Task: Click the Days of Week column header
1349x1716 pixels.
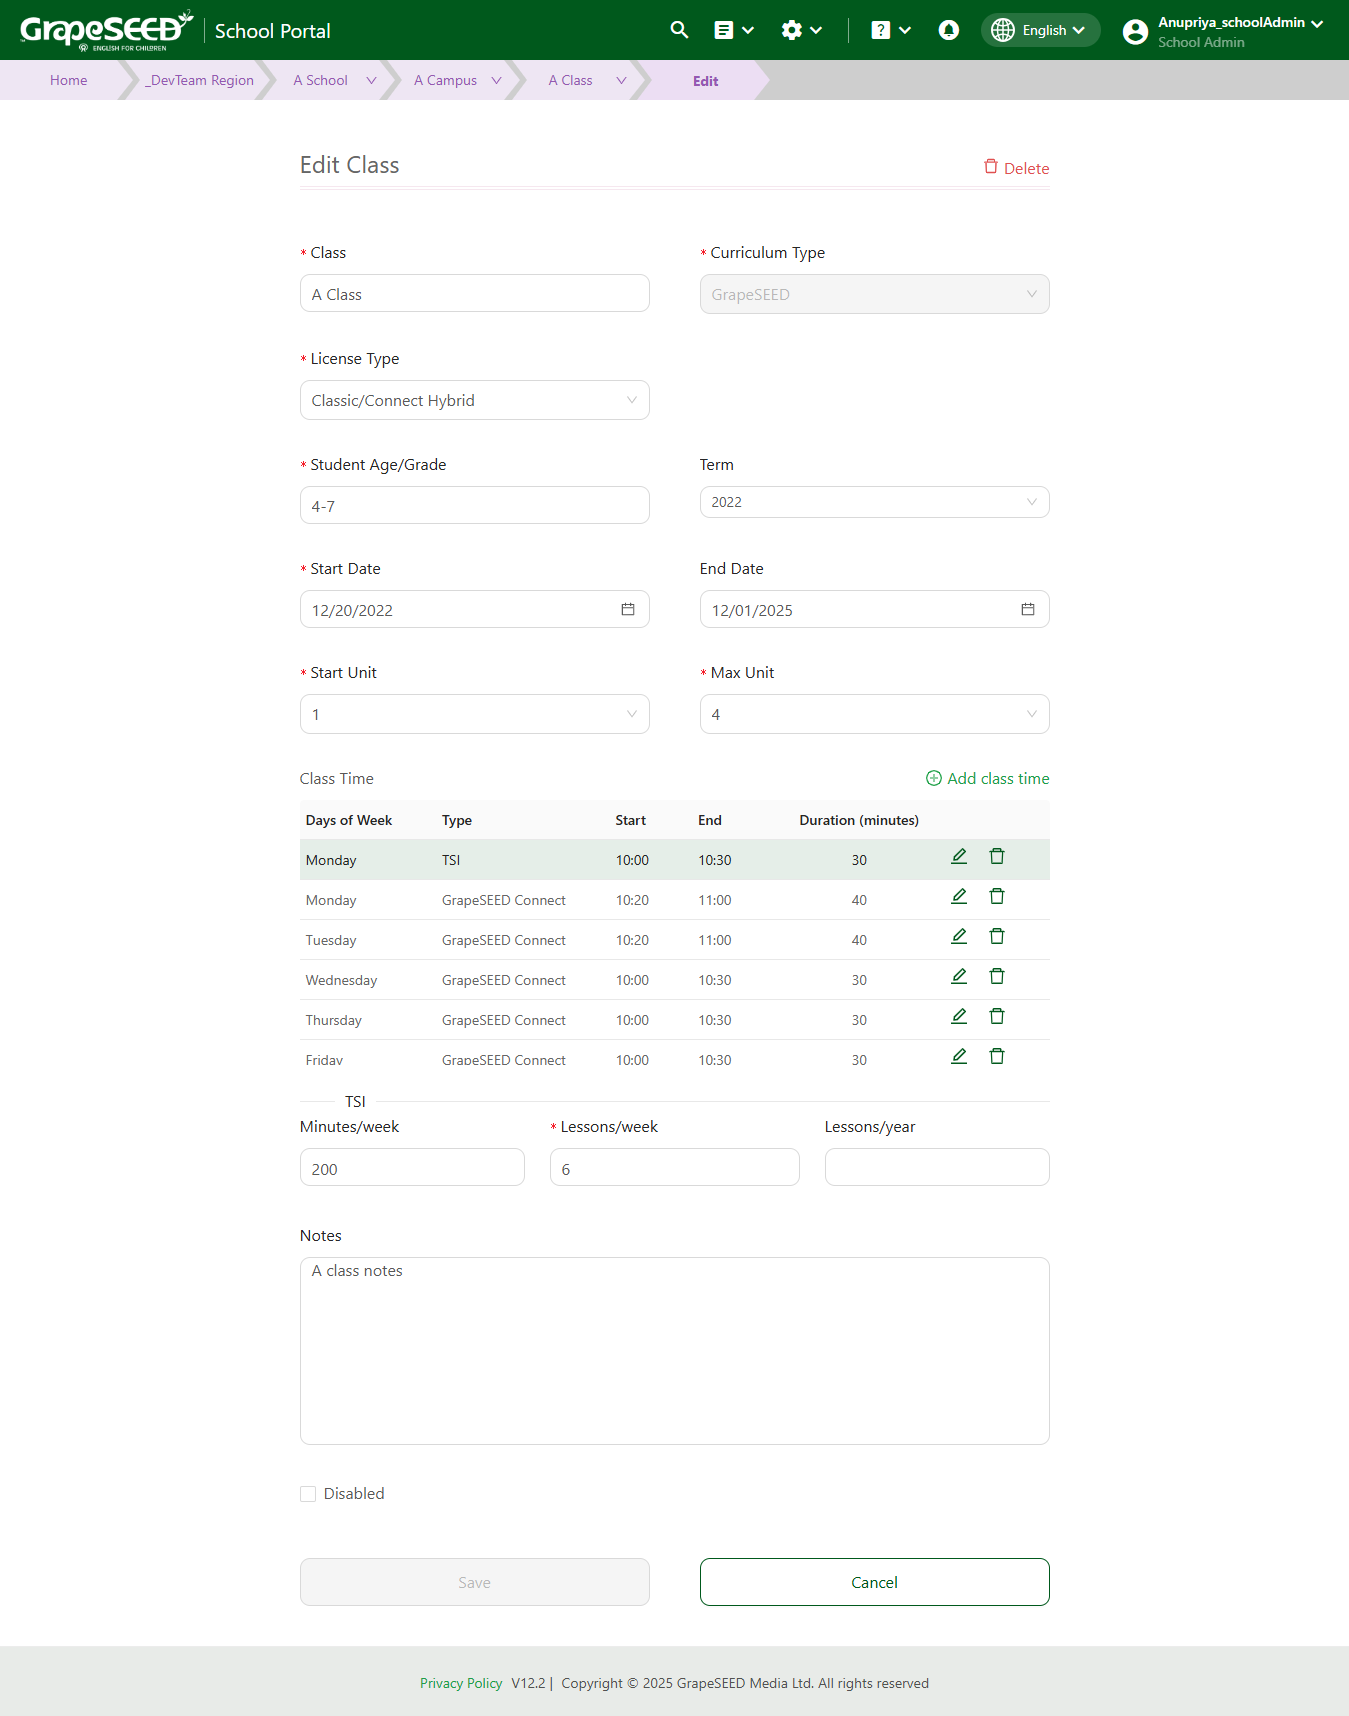Action: coord(349,820)
